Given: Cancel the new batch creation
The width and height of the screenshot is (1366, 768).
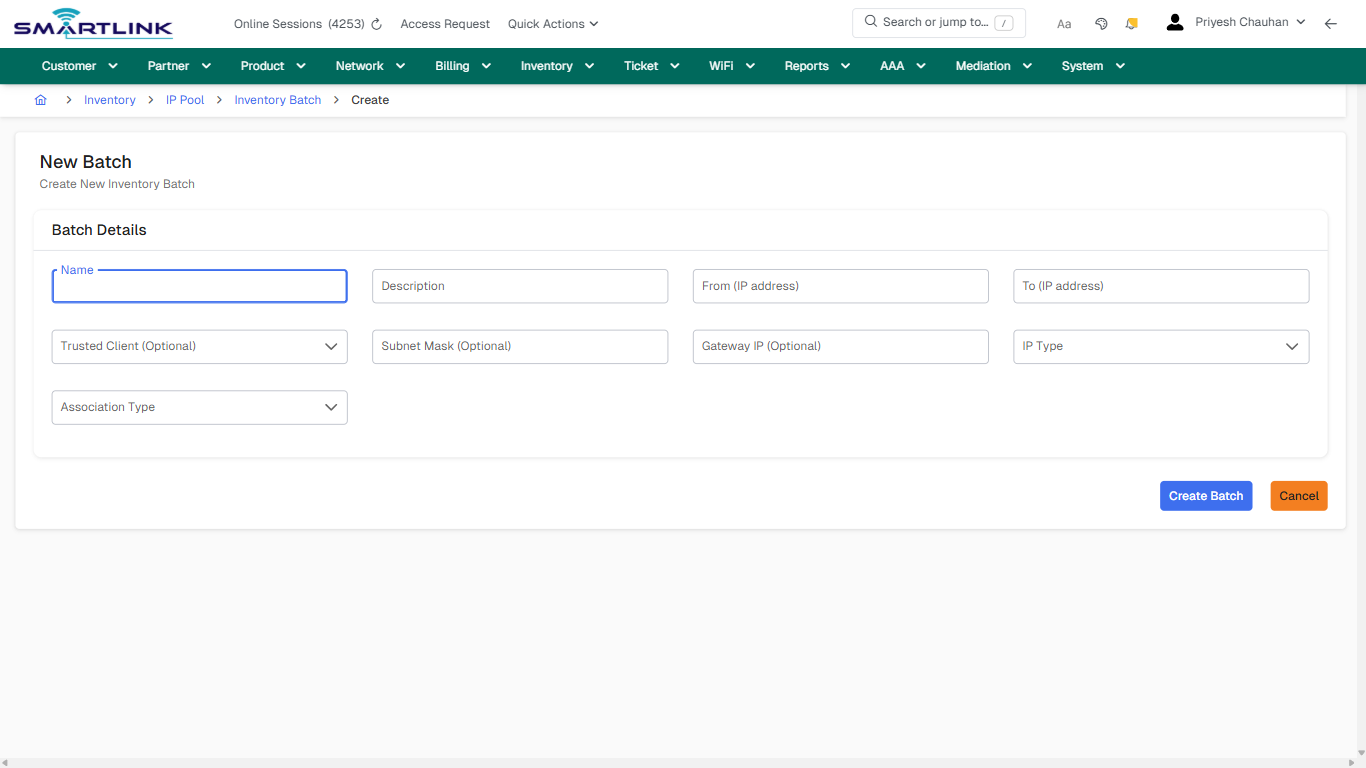Looking at the screenshot, I should [1298, 495].
